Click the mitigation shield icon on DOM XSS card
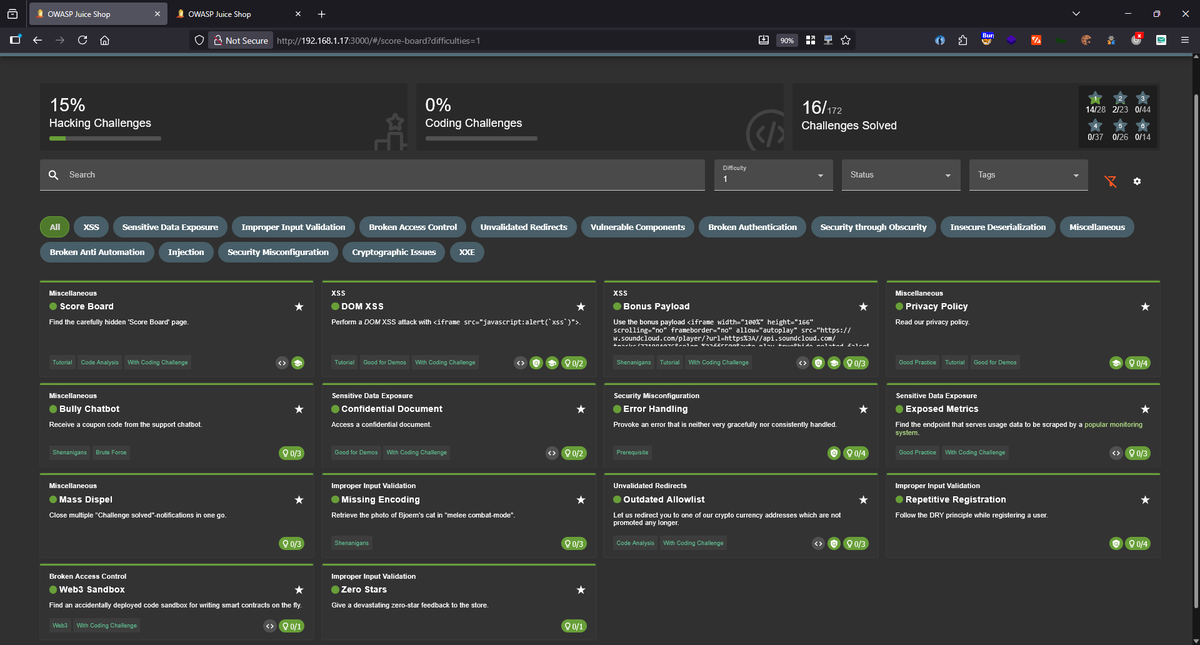The width and height of the screenshot is (1200, 645). pyautogui.click(x=536, y=362)
